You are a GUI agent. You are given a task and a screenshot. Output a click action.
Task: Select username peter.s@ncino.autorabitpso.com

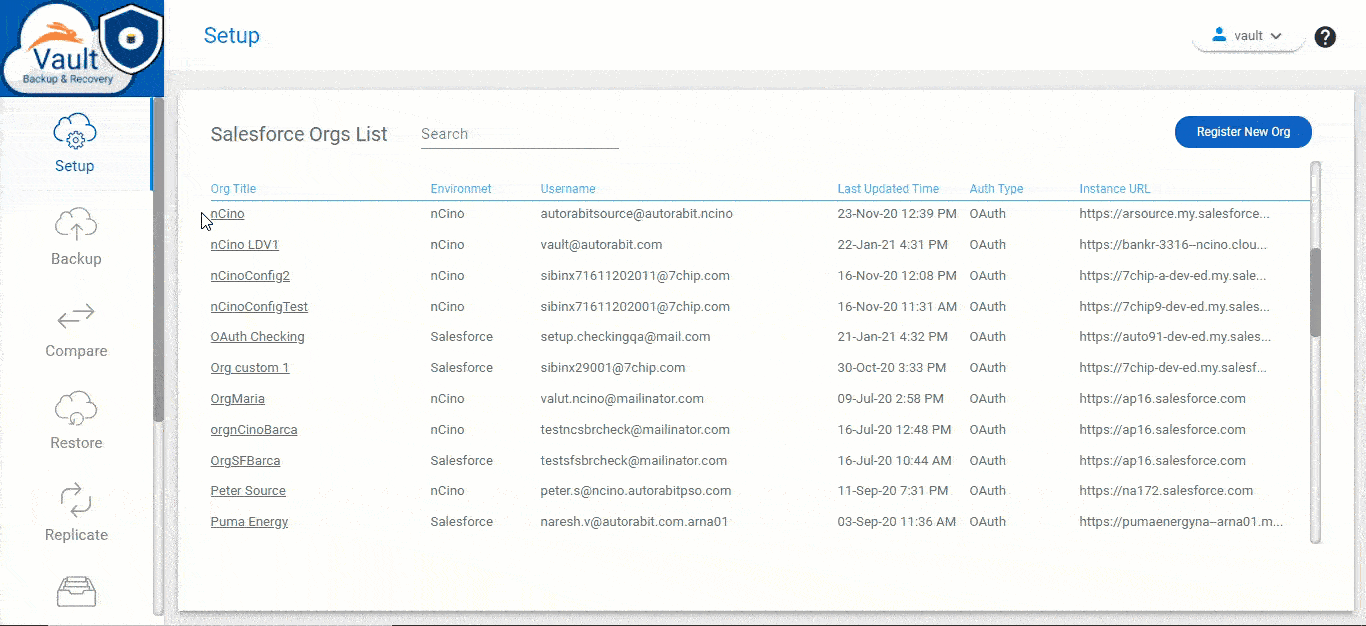pos(636,491)
